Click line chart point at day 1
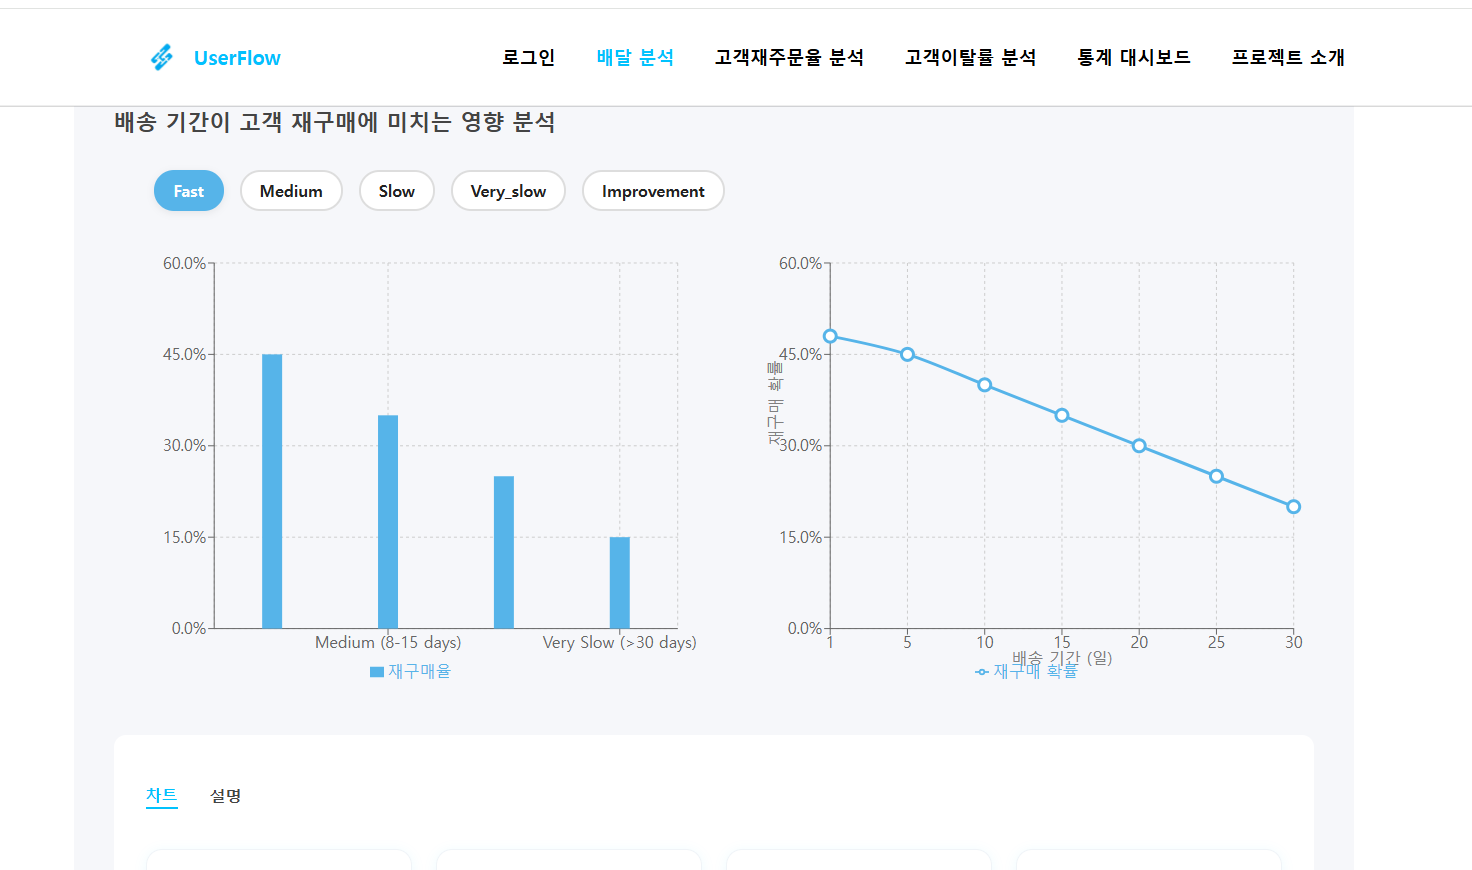 [830, 336]
